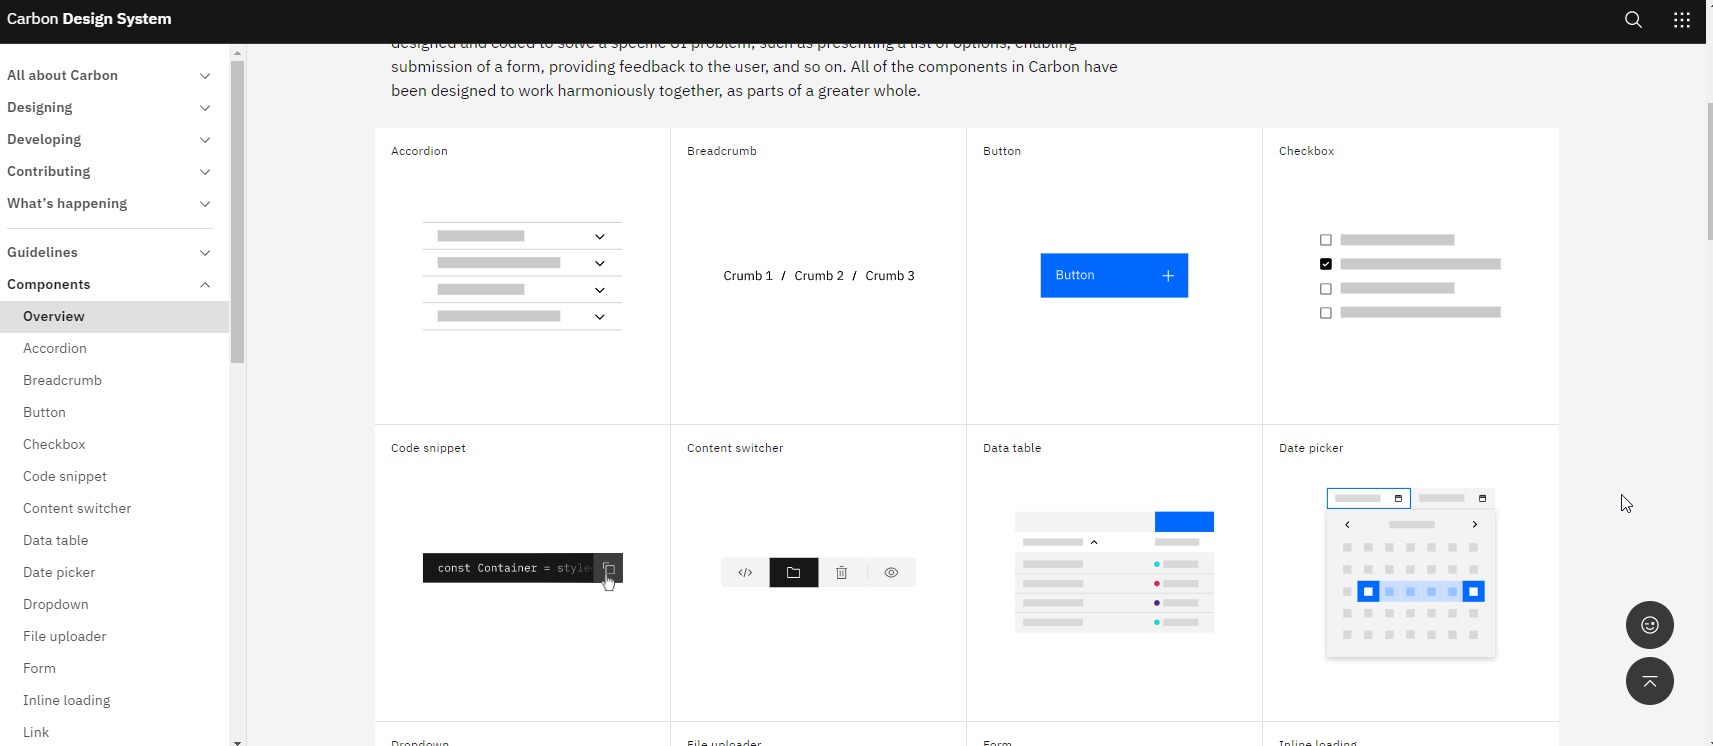The height and width of the screenshot is (746, 1713).
Task: Untick the checked second checkbox
Action: tap(1326, 264)
